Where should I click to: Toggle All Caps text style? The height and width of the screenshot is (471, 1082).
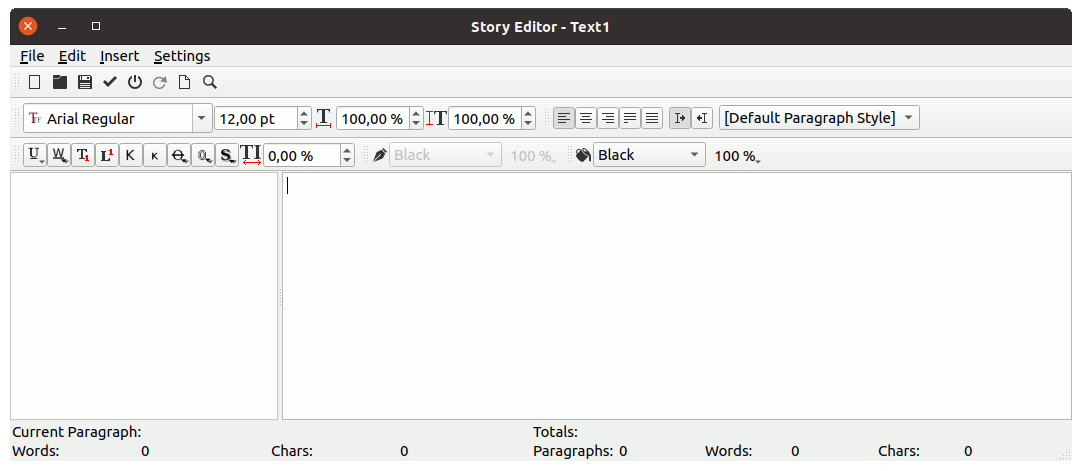click(x=131, y=155)
